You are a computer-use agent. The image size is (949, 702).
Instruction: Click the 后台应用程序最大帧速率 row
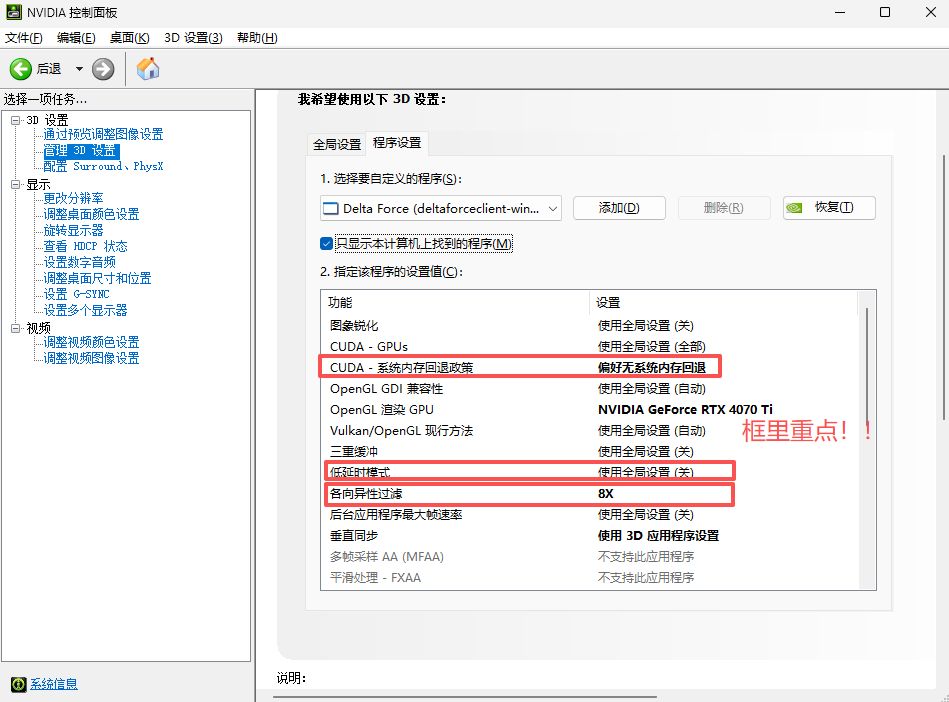(x=590, y=514)
